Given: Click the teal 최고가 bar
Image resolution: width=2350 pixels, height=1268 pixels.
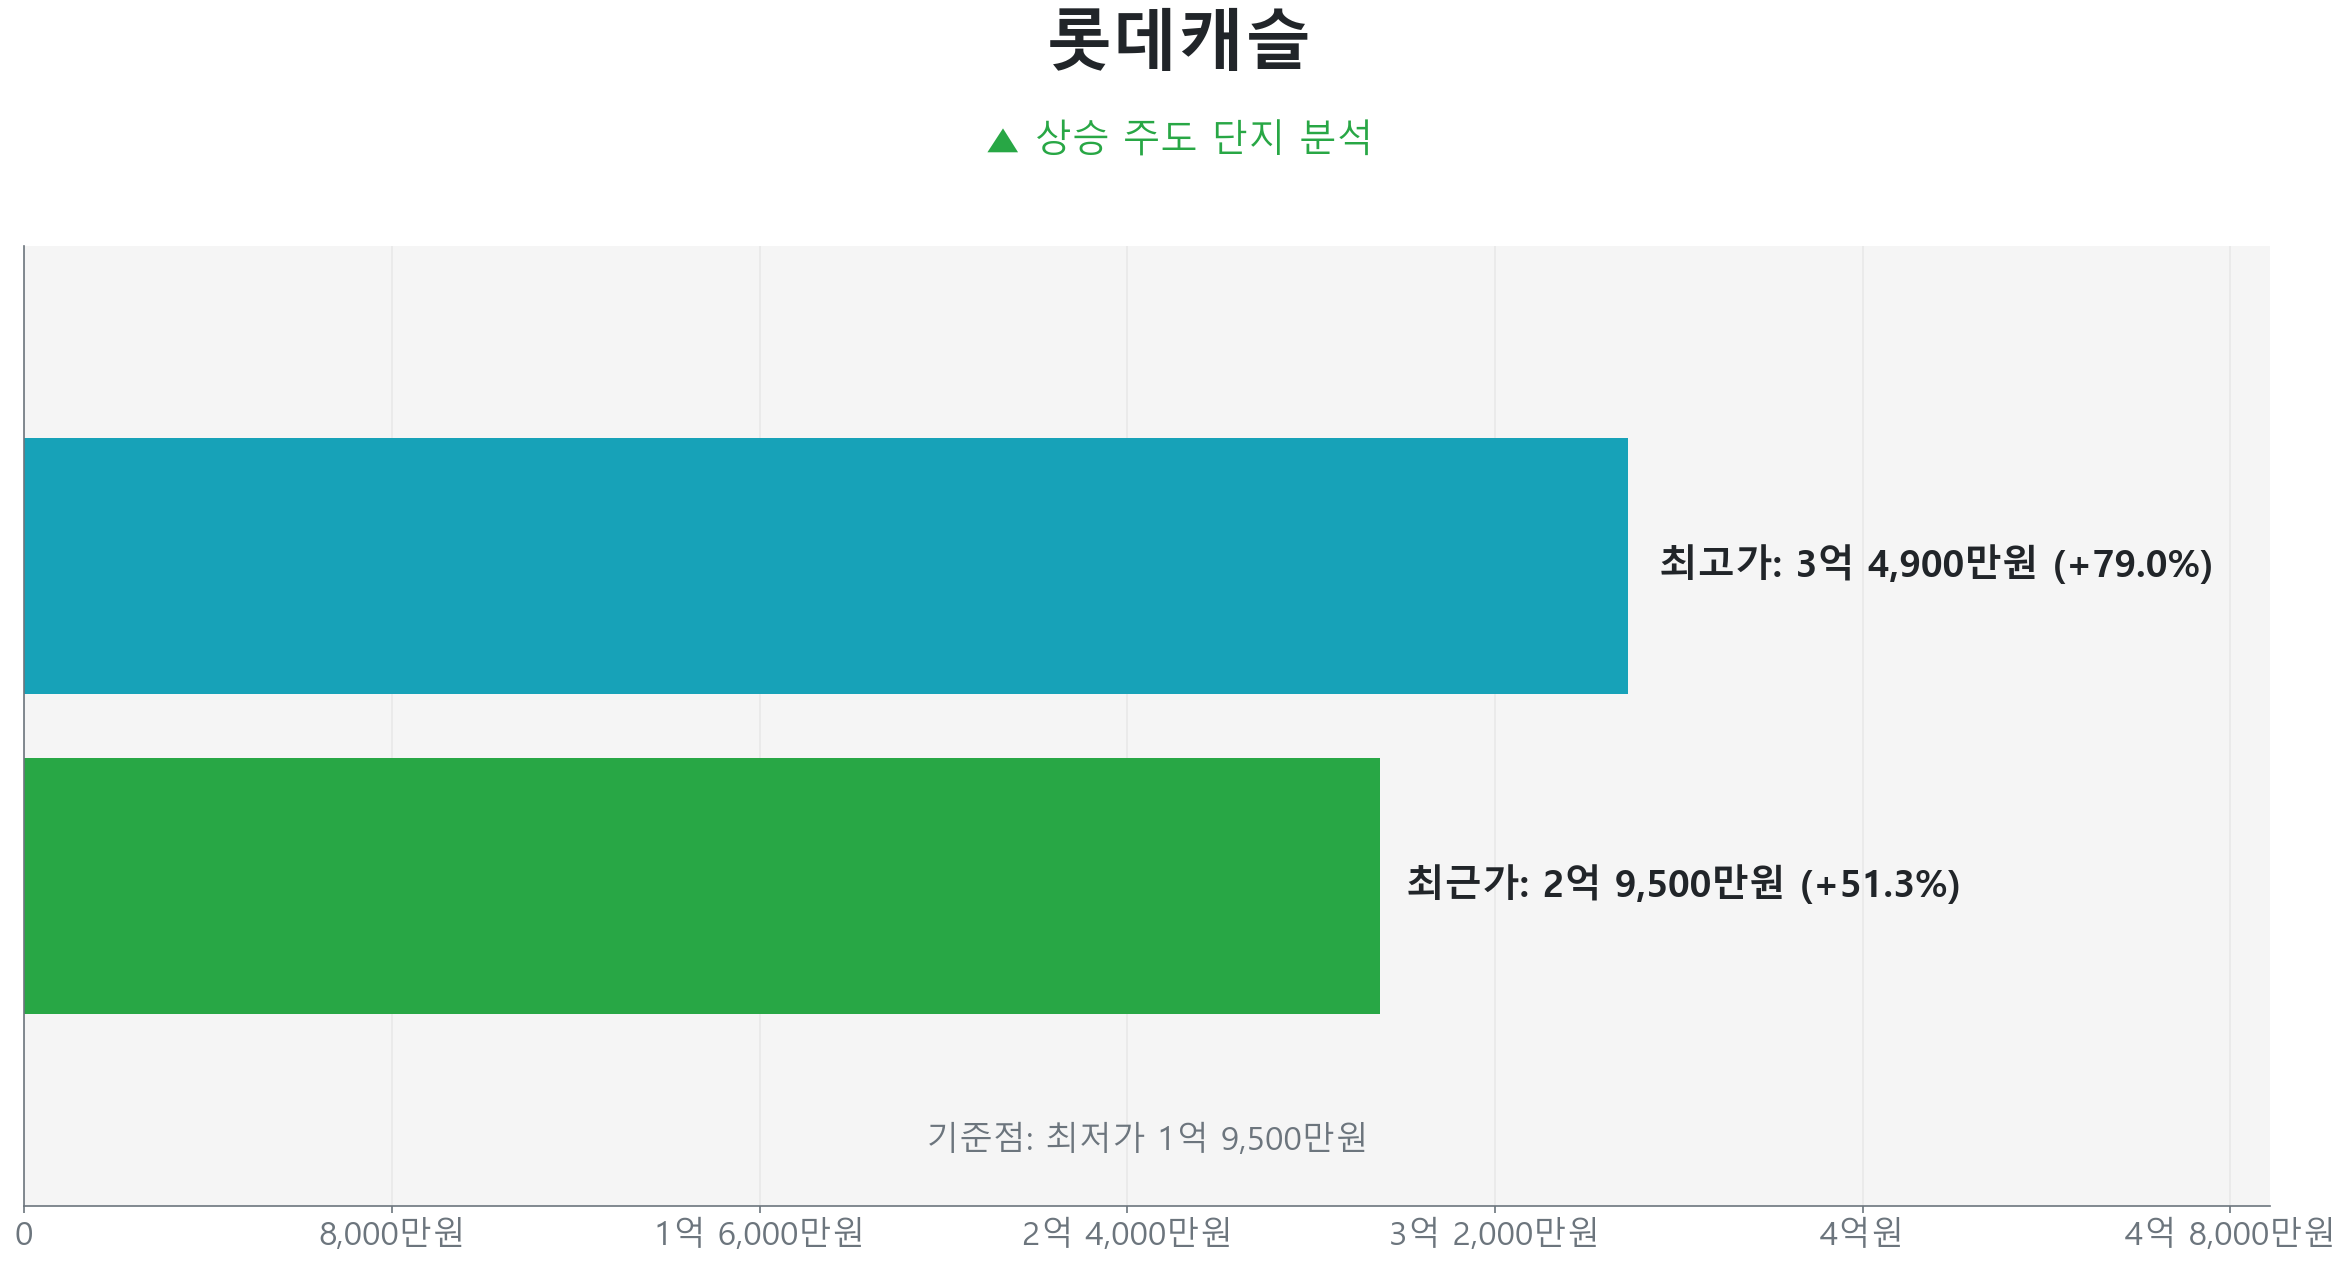Looking at the screenshot, I should click(825, 566).
